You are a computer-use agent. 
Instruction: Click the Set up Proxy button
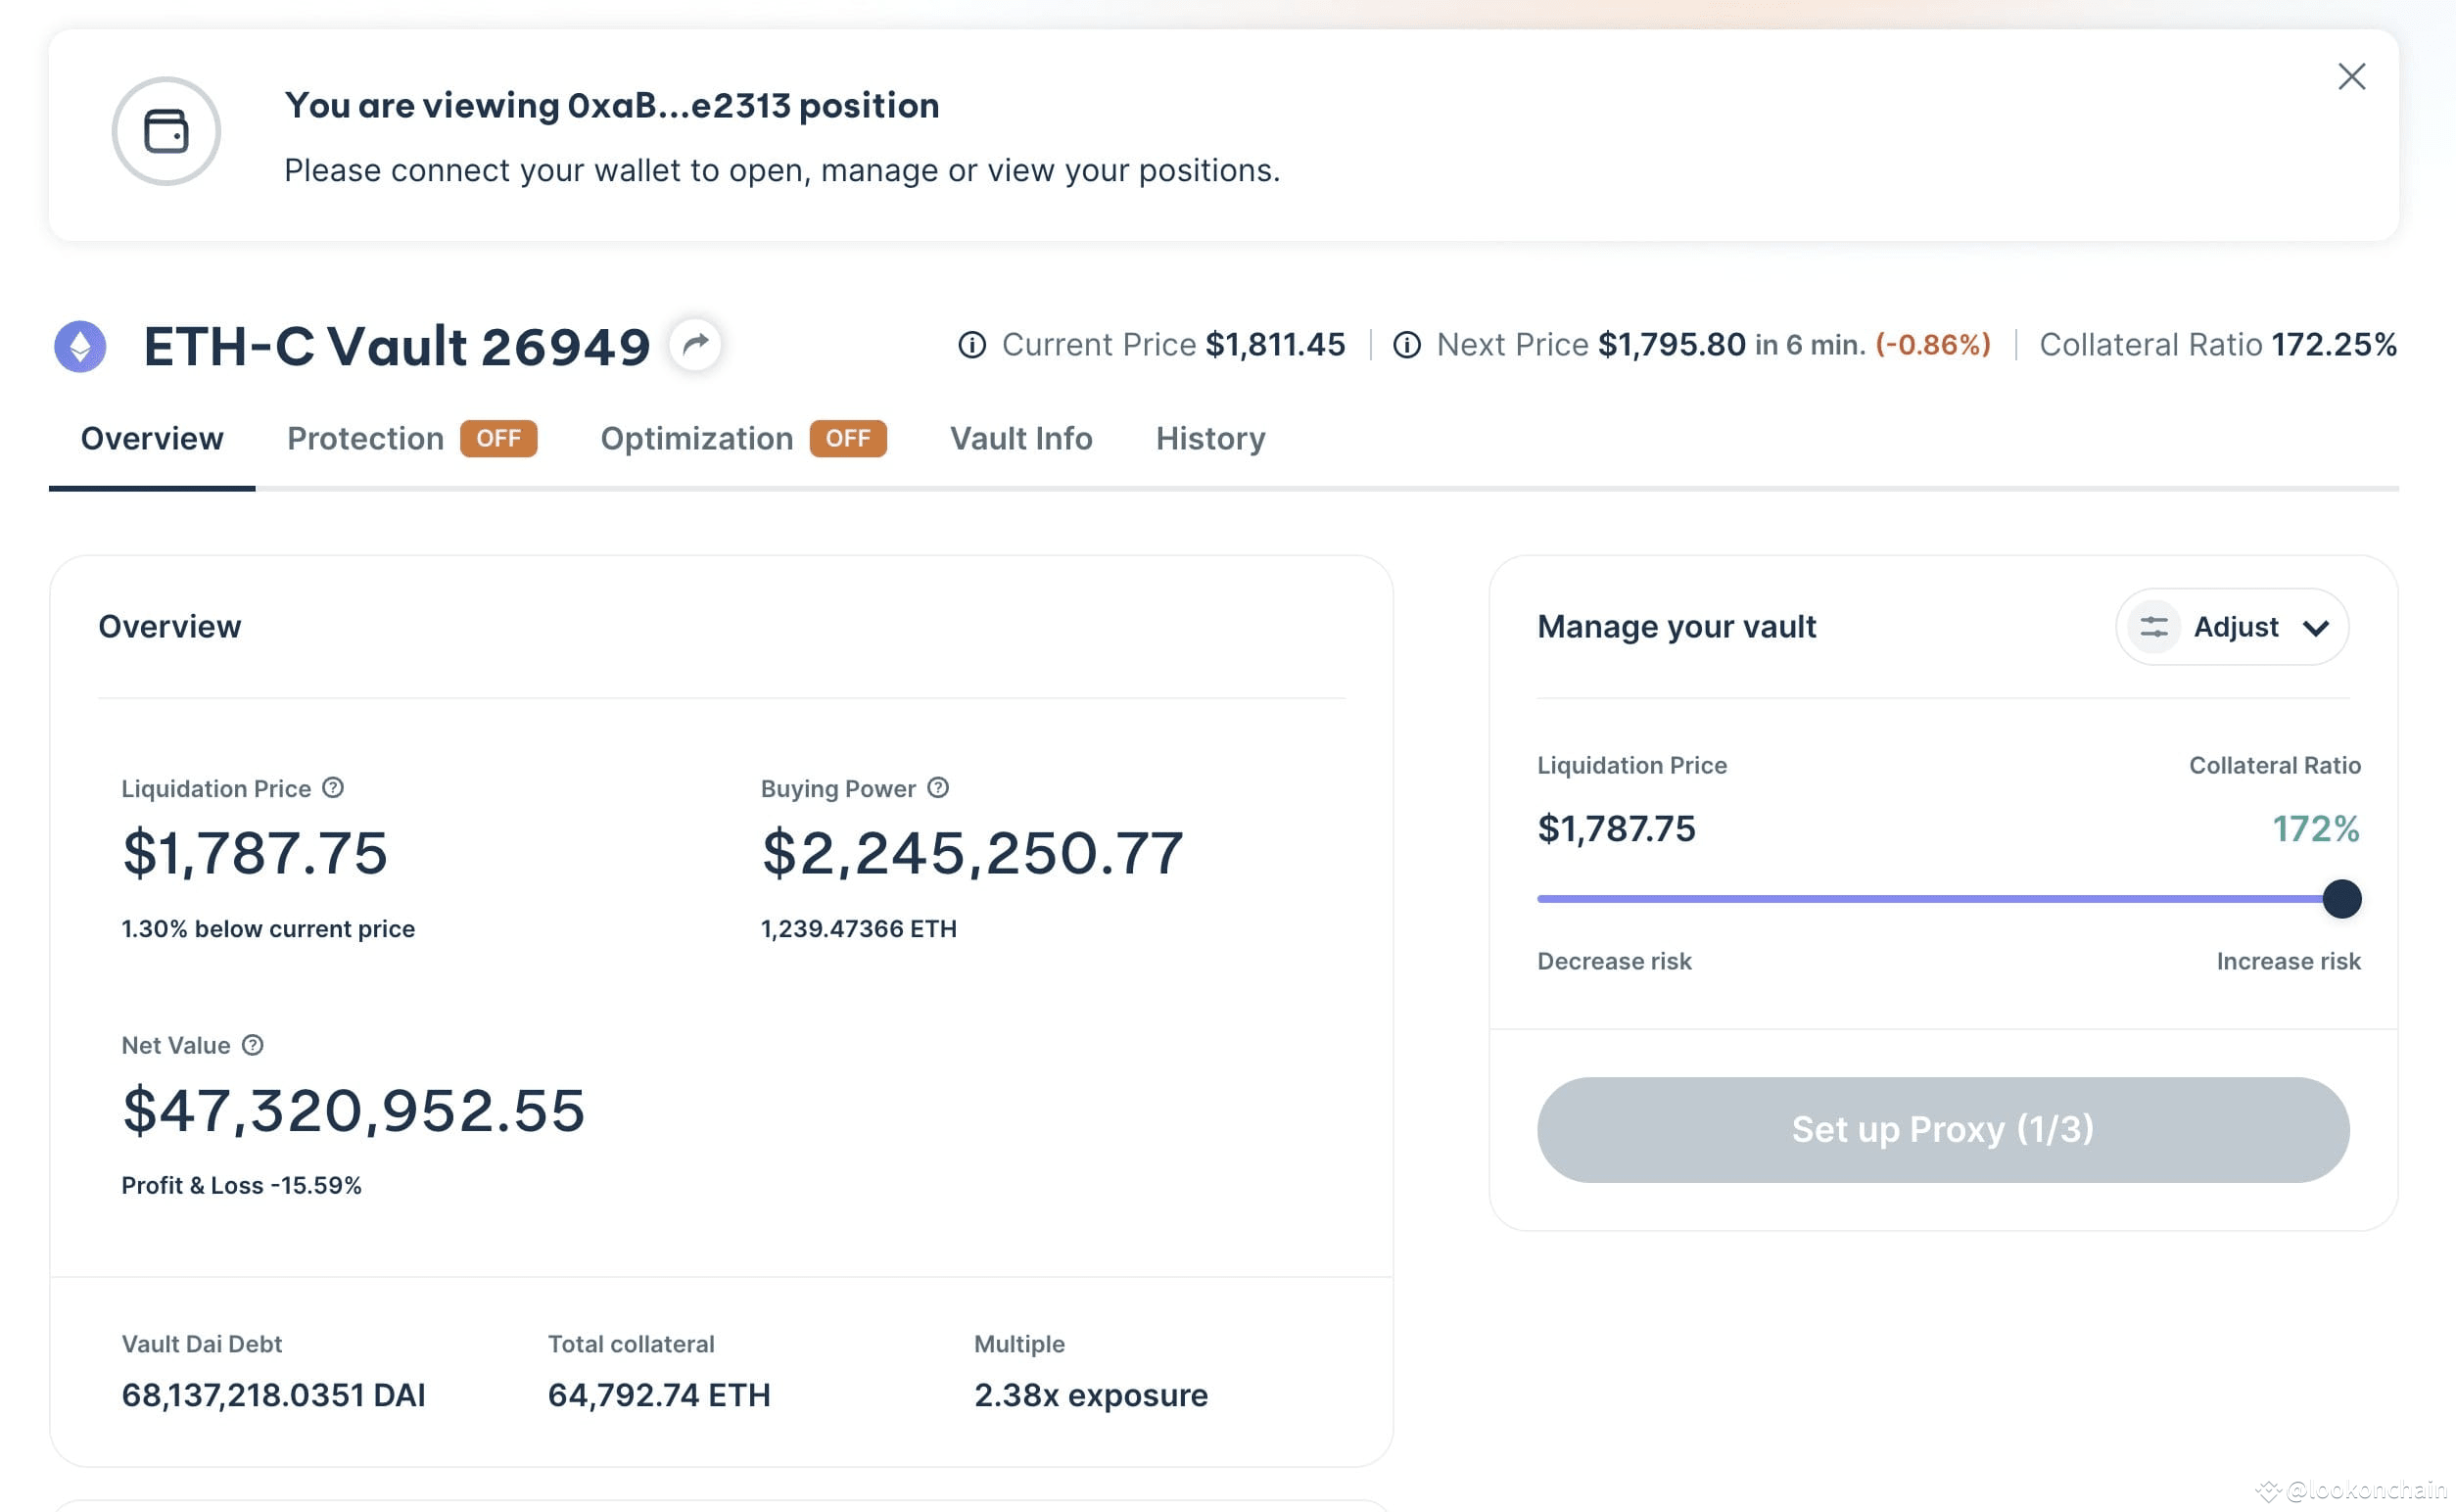1942,1129
